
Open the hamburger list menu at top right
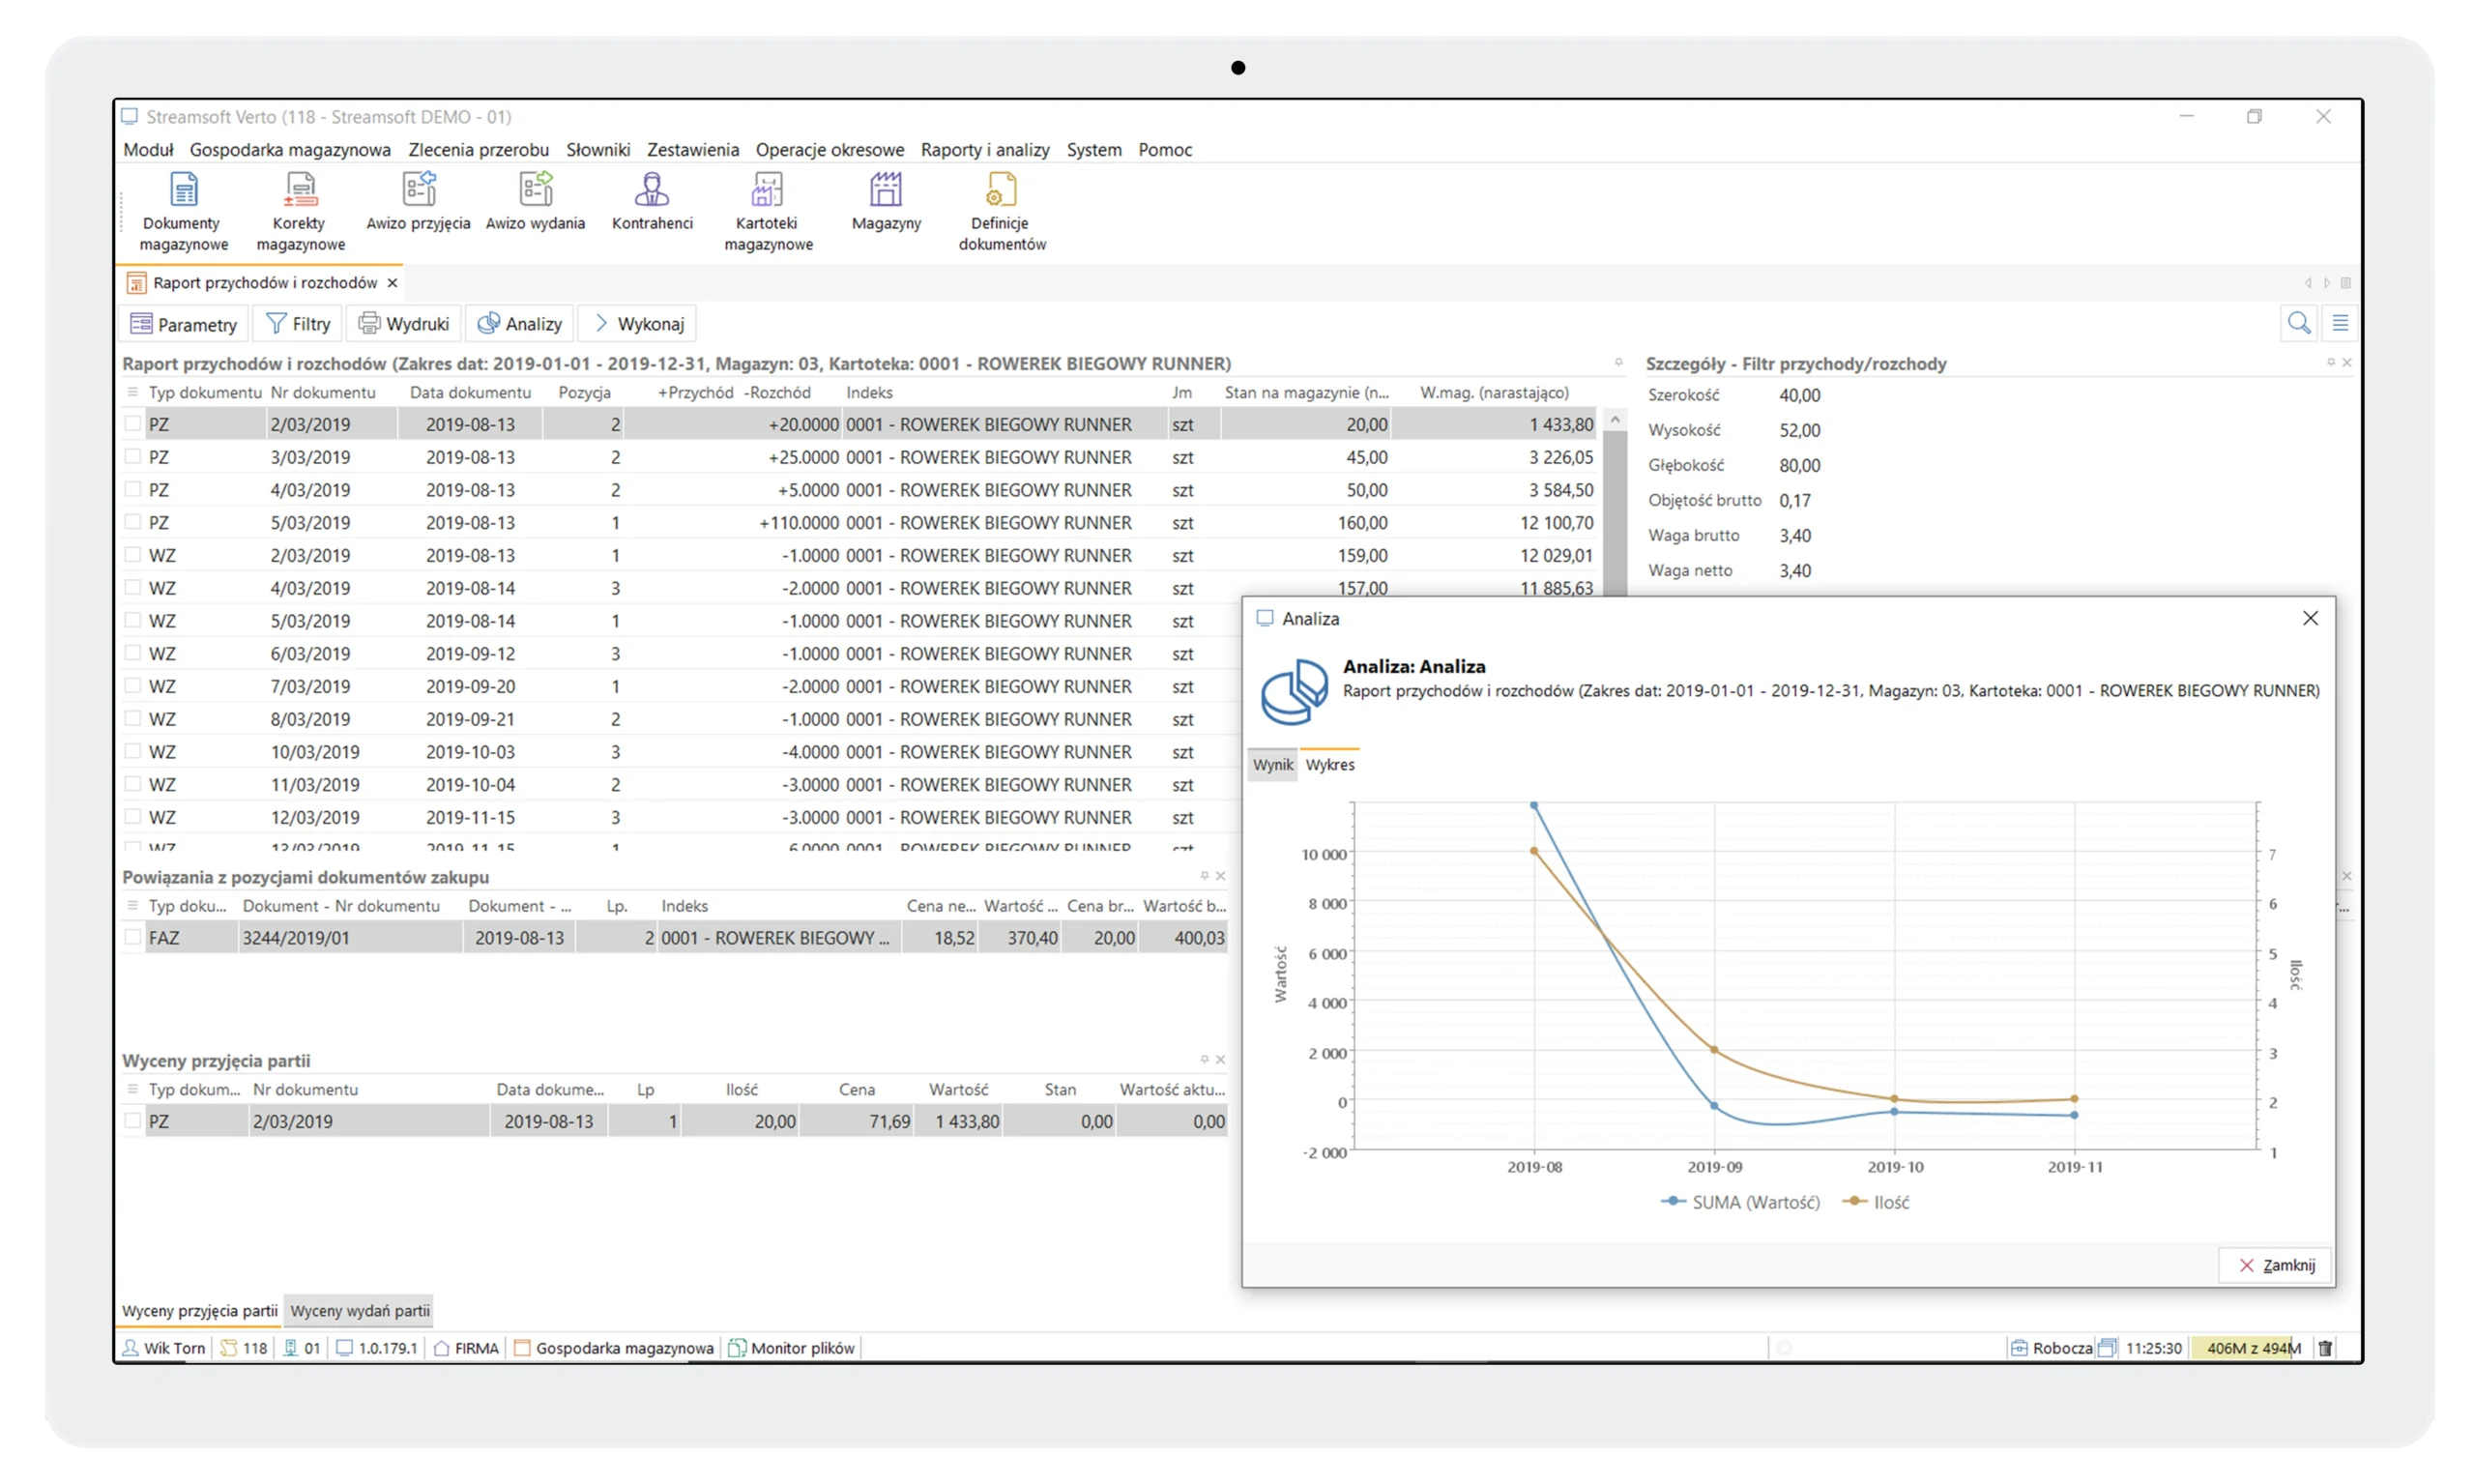click(2340, 323)
